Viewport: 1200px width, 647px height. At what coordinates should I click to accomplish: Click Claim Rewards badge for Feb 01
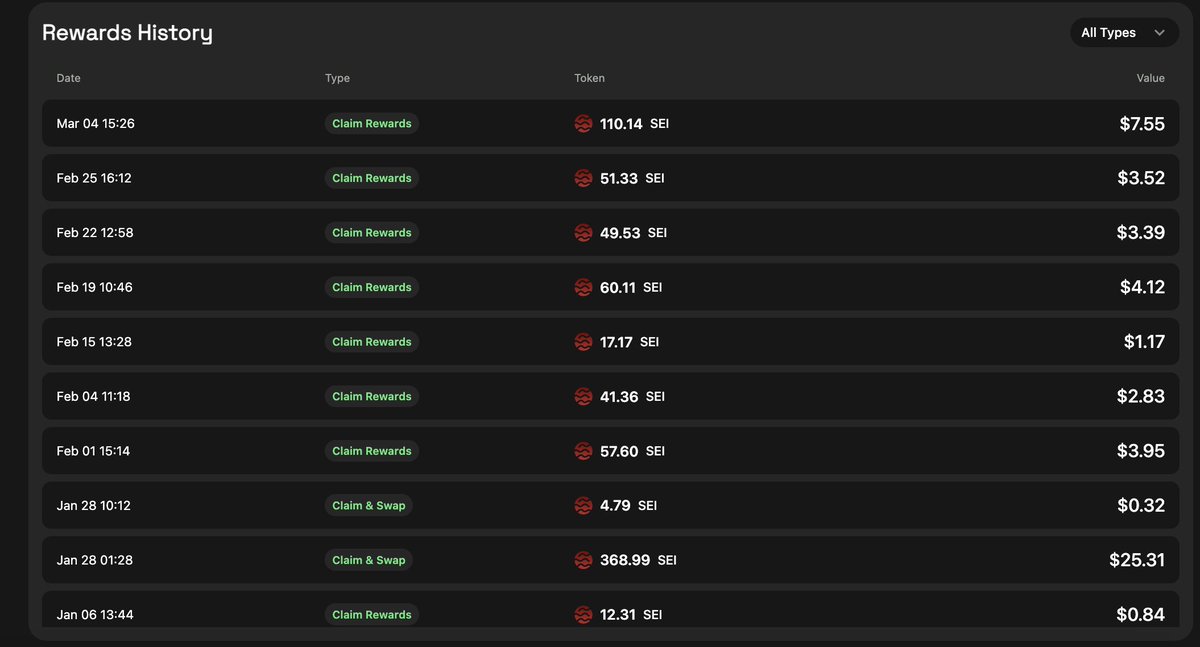tap(372, 451)
